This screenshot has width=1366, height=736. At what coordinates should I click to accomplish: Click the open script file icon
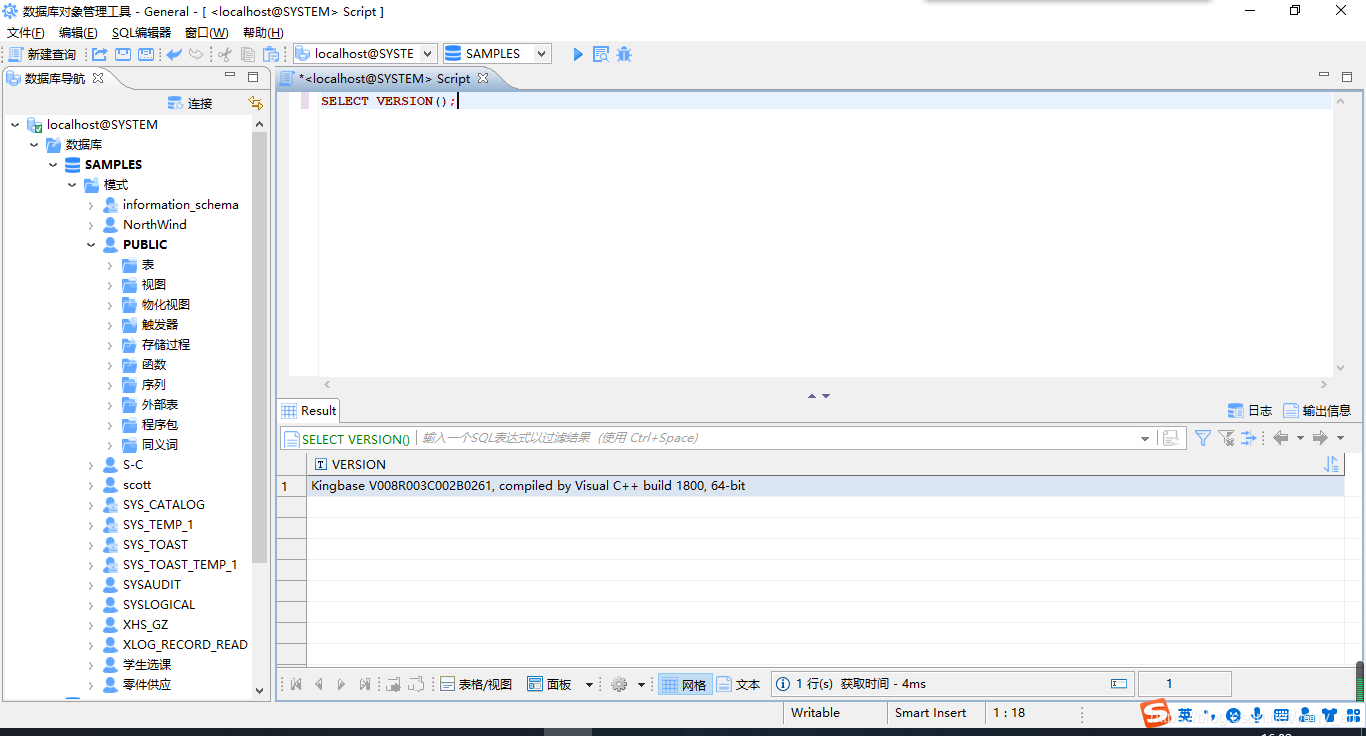100,54
